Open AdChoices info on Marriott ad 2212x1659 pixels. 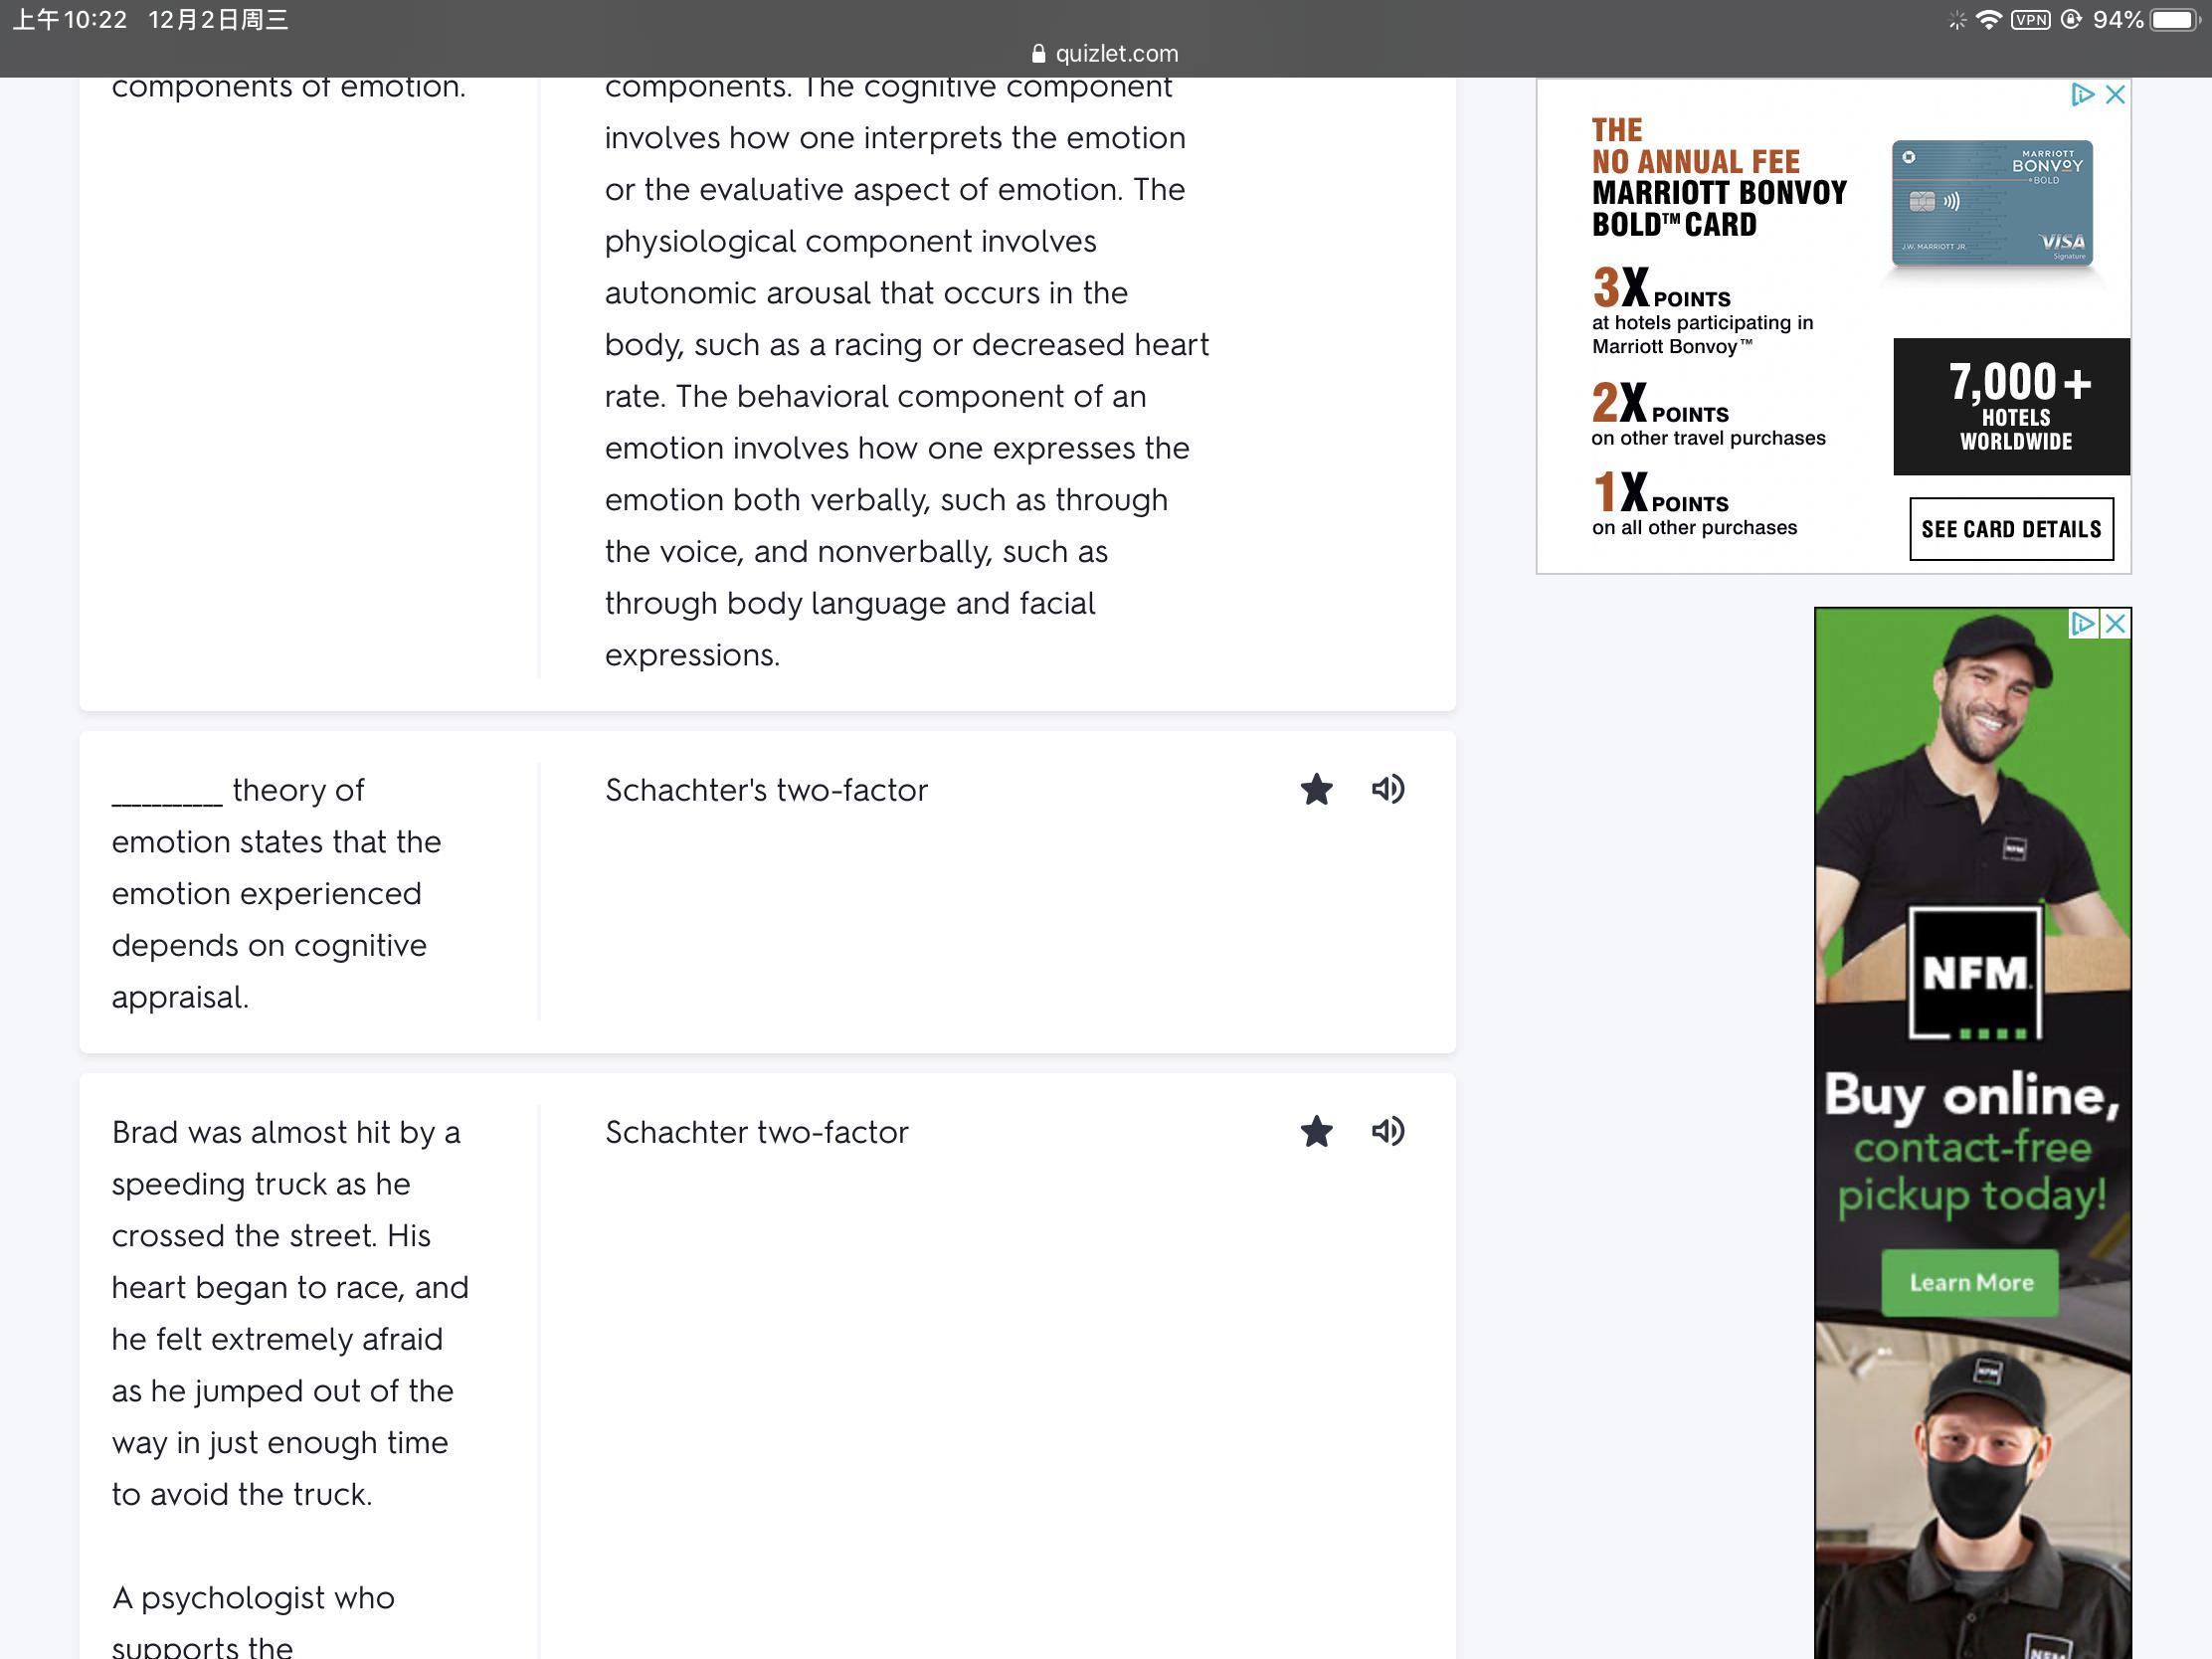(x=2083, y=95)
